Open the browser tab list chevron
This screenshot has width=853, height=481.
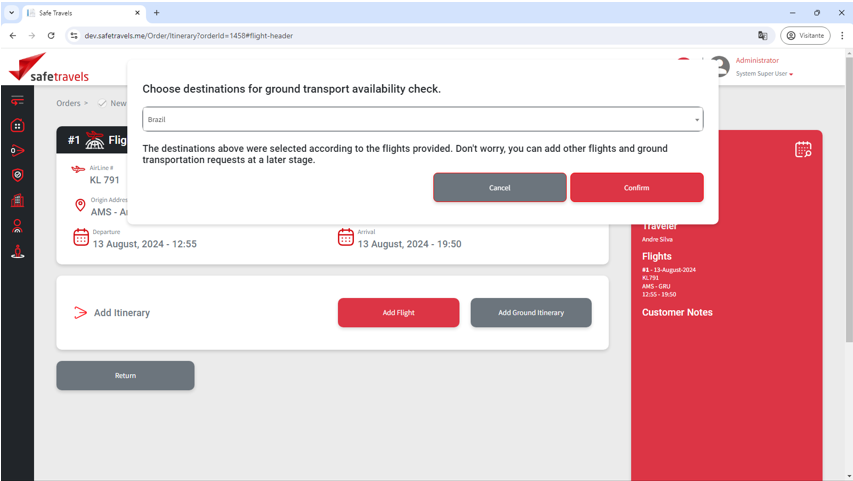click(10, 12)
